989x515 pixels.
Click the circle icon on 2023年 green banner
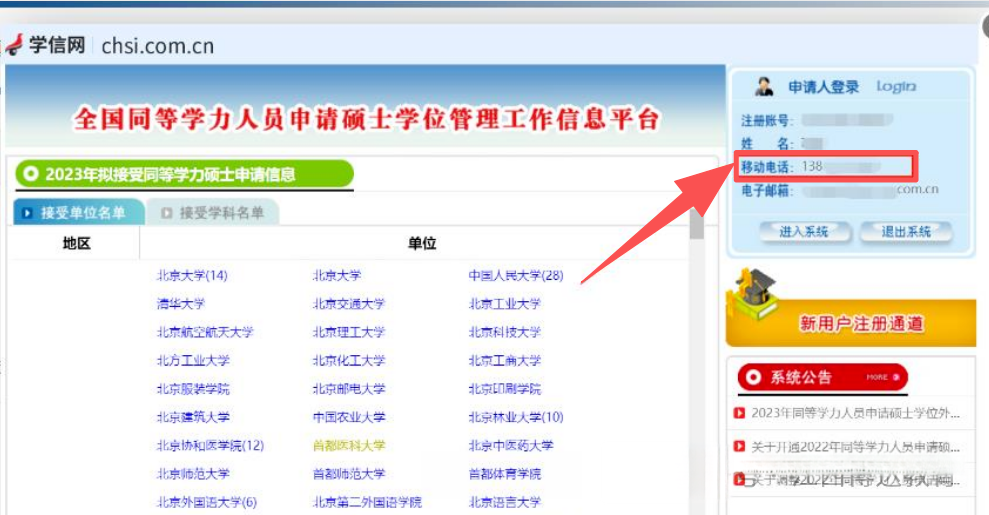point(30,173)
